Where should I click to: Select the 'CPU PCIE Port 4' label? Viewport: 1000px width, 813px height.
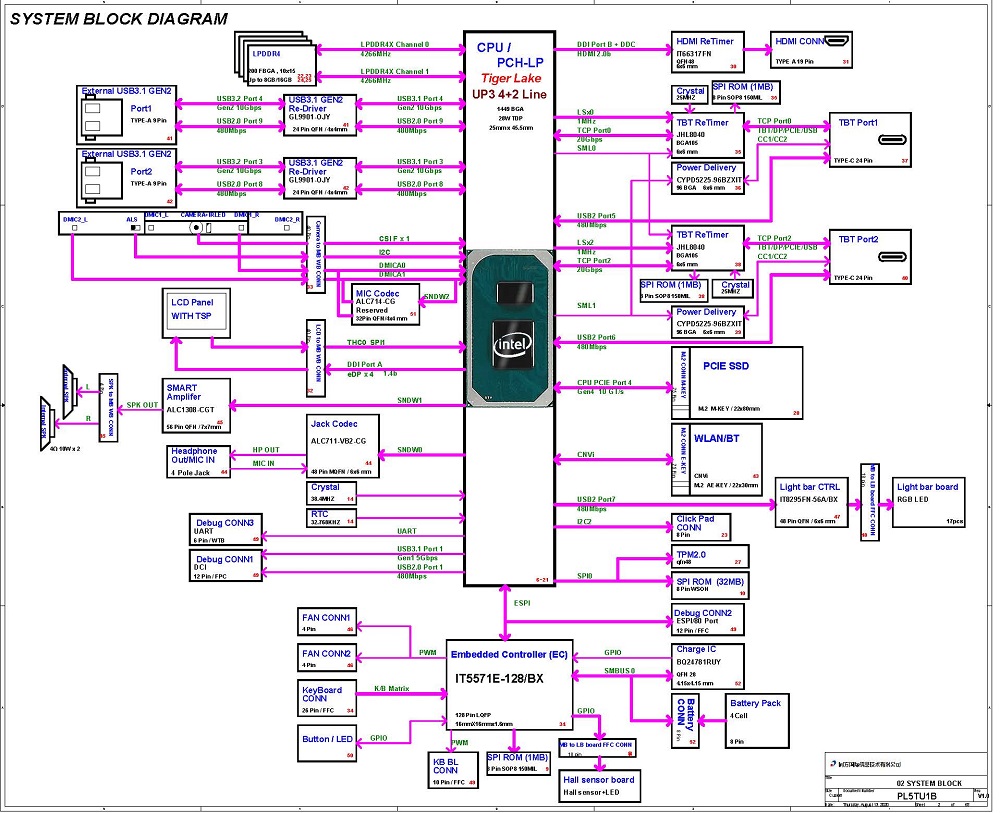pos(604,383)
